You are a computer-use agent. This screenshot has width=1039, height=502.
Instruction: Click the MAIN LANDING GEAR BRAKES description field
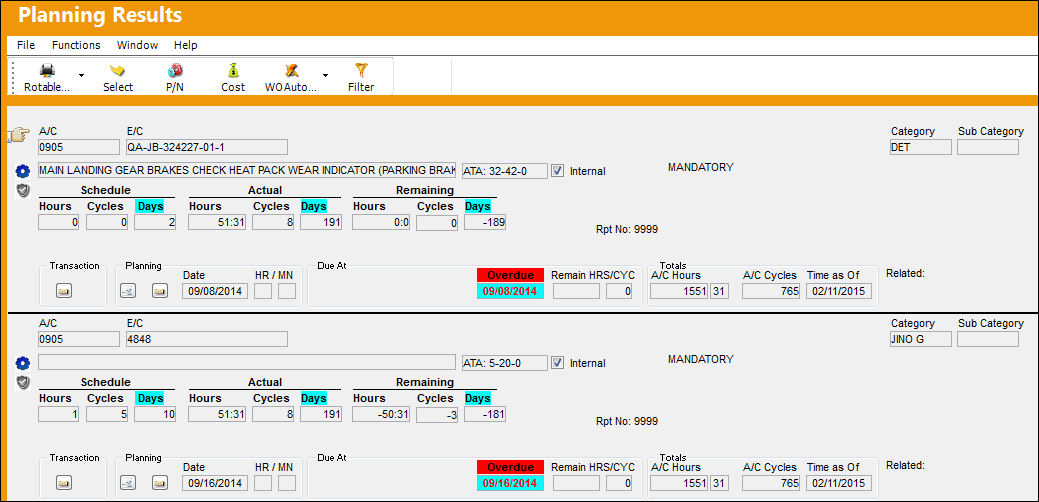[247, 171]
